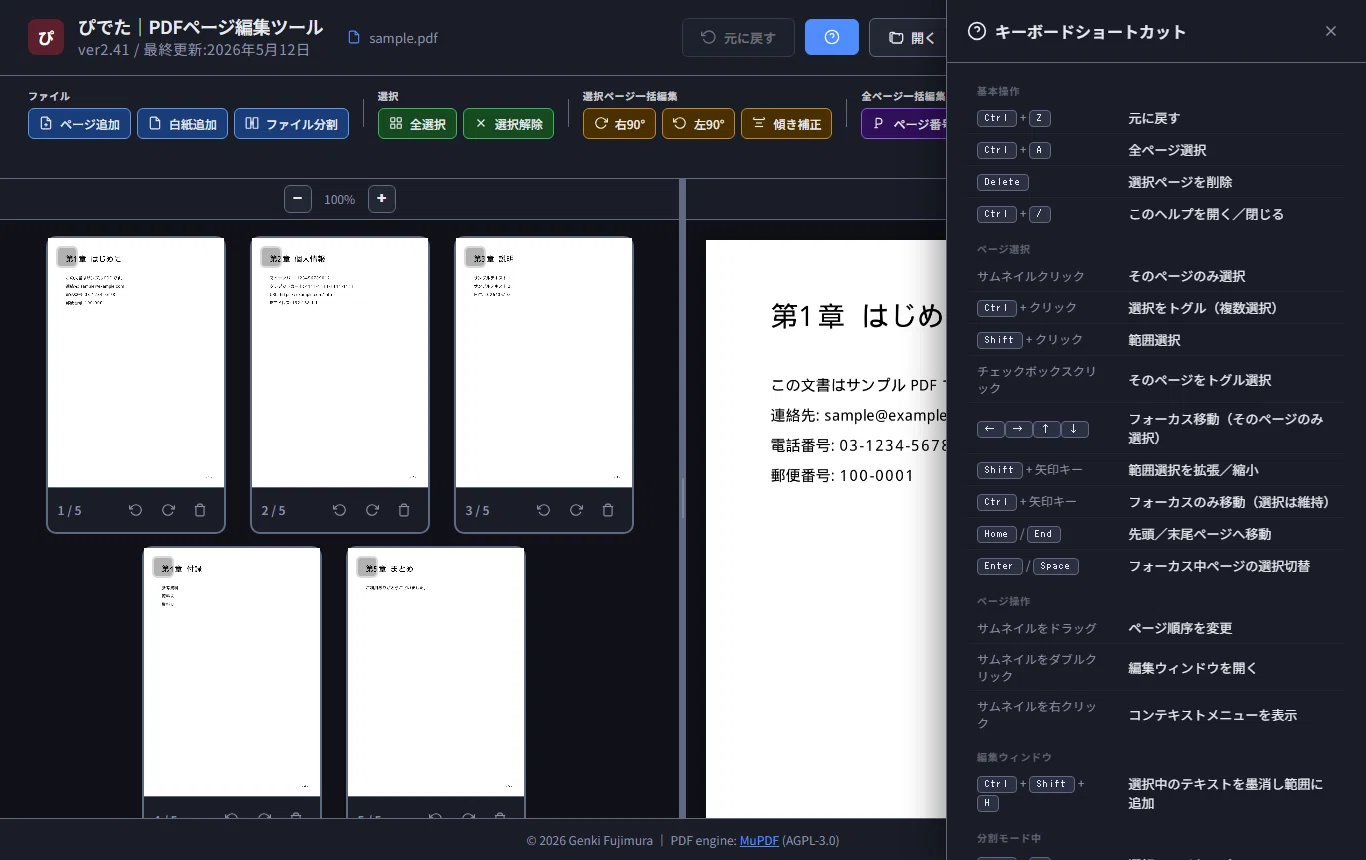Toggle the checkbox on page 5 thumbnail
The image size is (1366, 860).
point(367,567)
